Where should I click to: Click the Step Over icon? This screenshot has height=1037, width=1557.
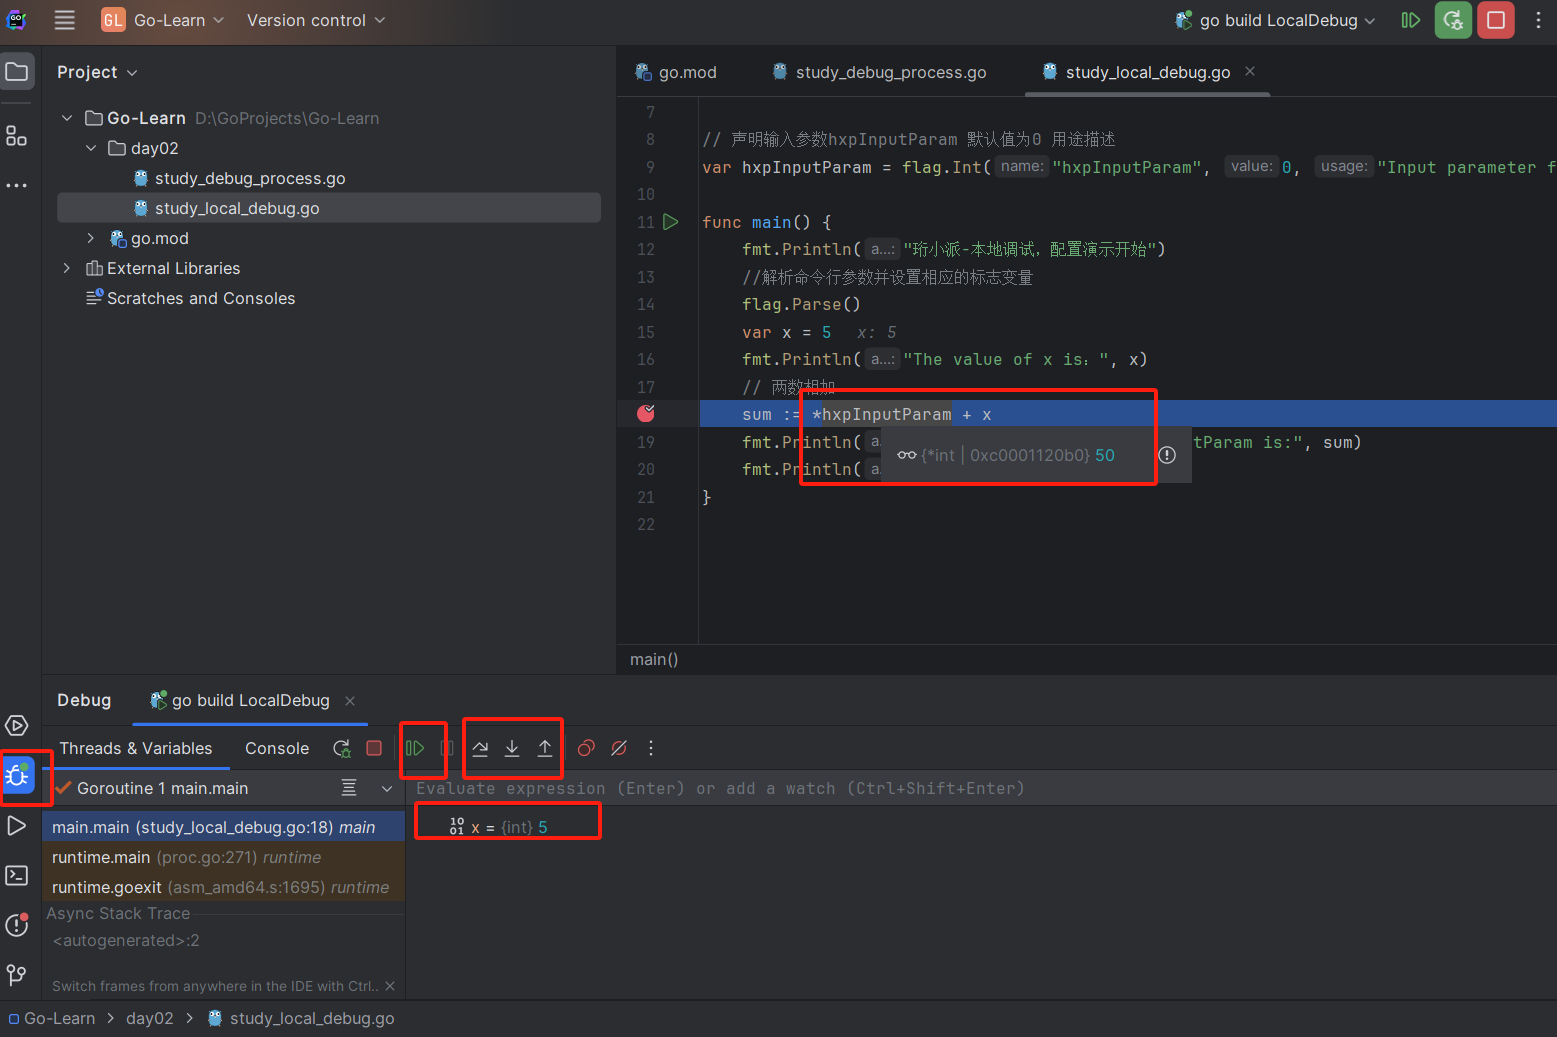[480, 748]
